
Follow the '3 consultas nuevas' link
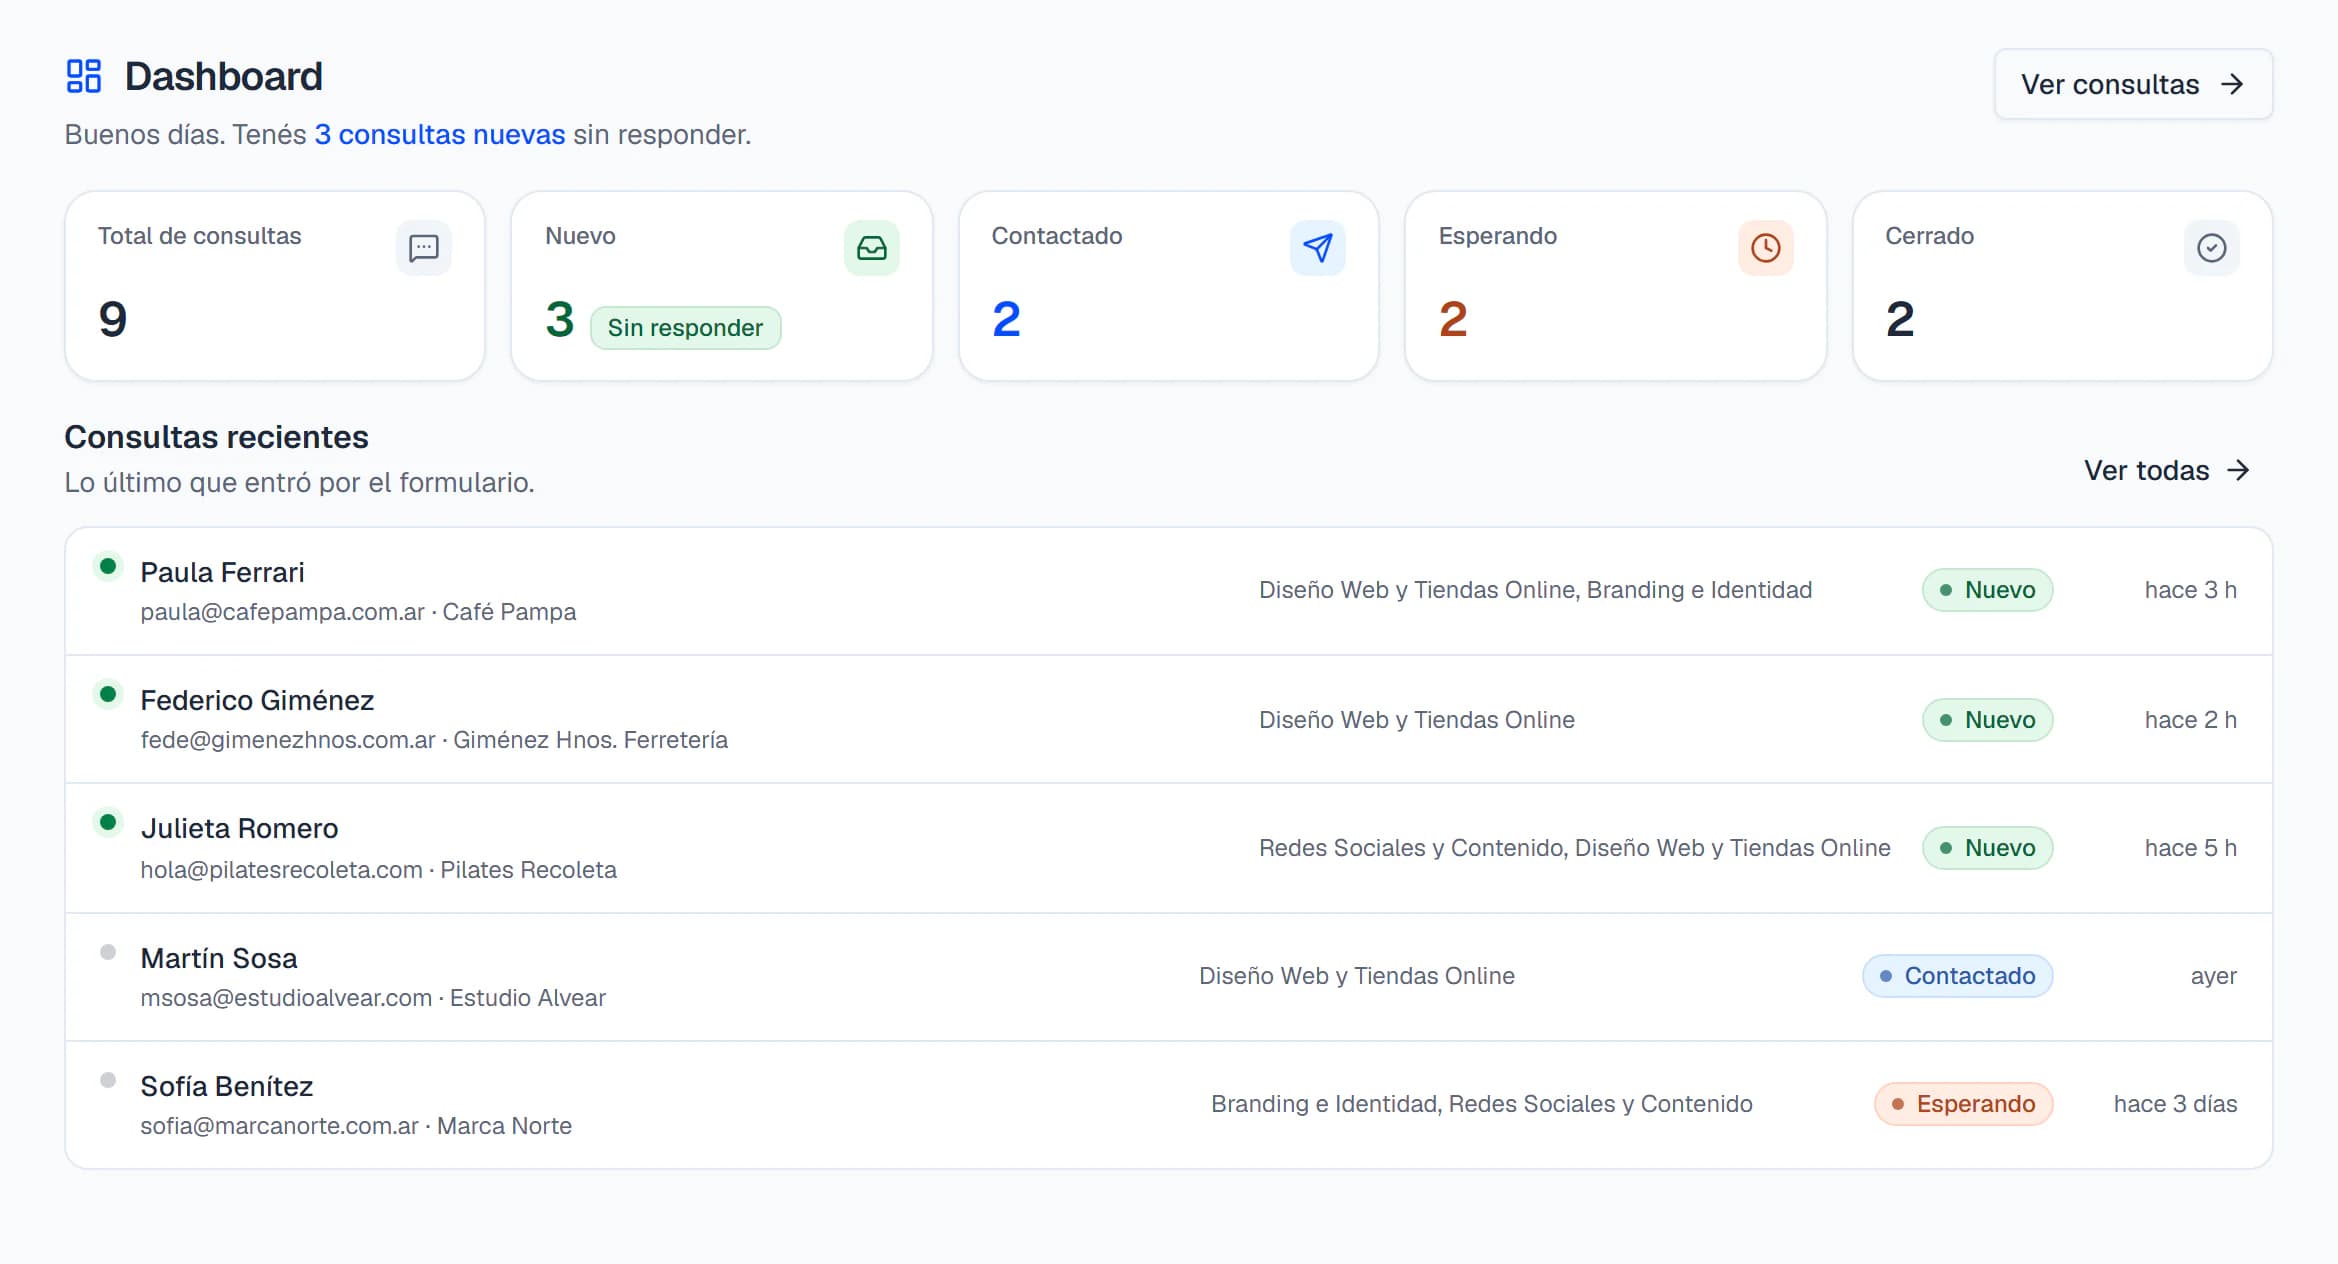(440, 134)
